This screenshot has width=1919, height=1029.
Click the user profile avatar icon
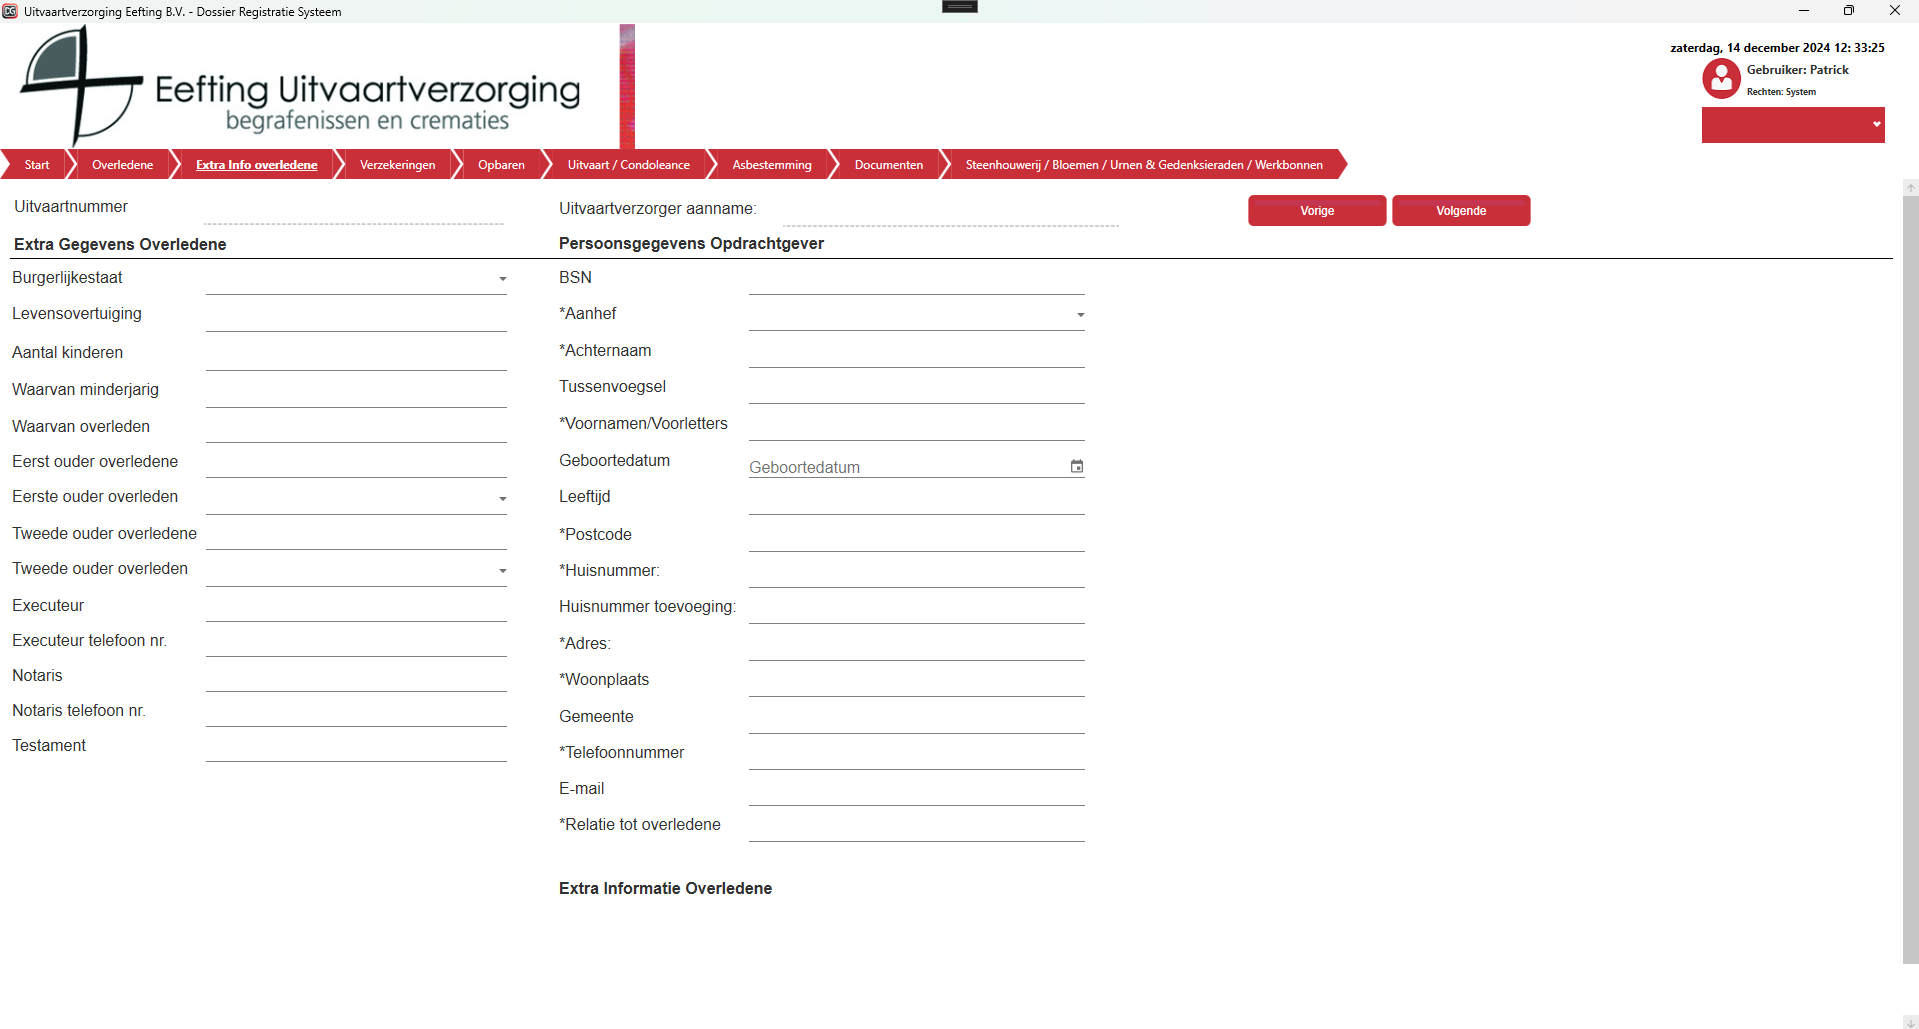[x=1721, y=78]
